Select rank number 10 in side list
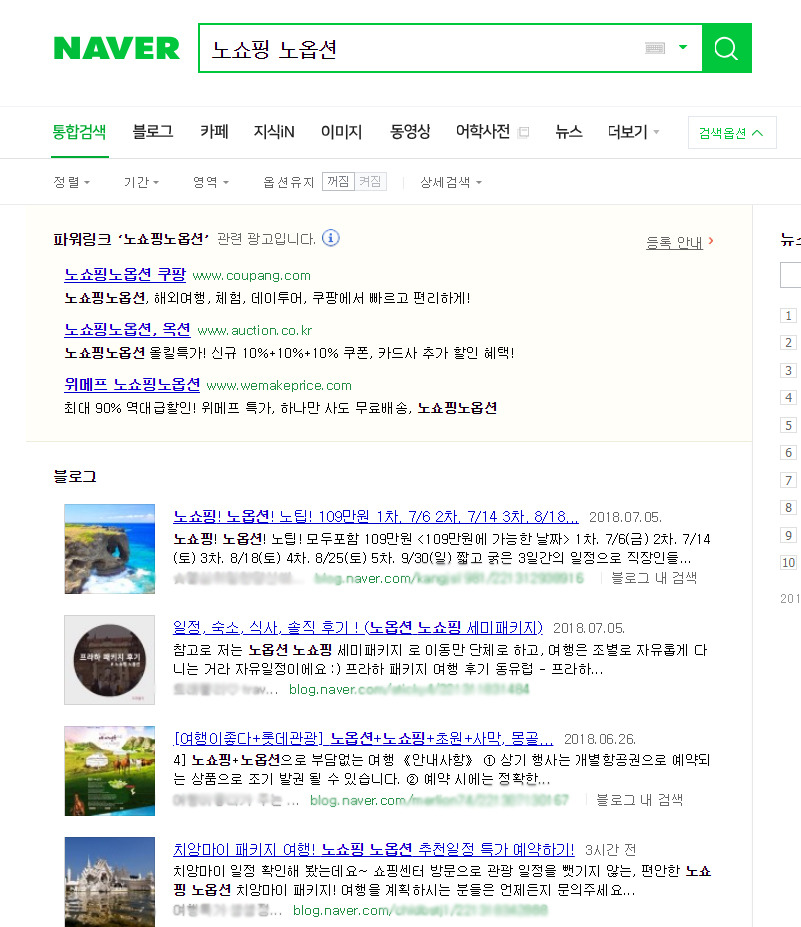 (x=788, y=563)
